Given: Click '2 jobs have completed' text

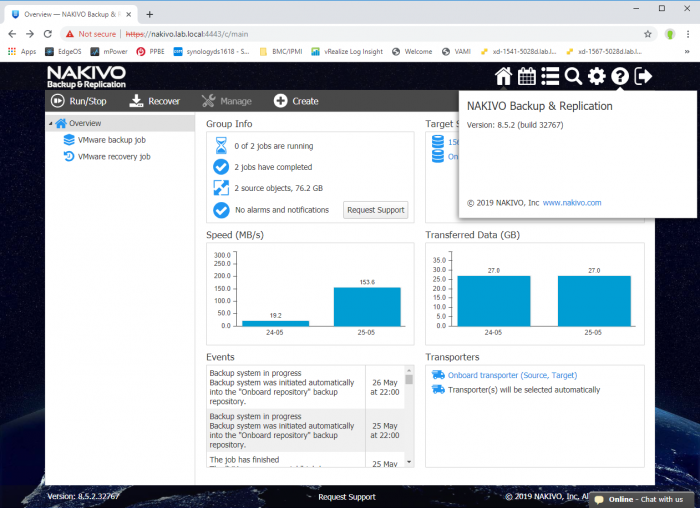Looking at the screenshot, I should (x=273, y=167).
